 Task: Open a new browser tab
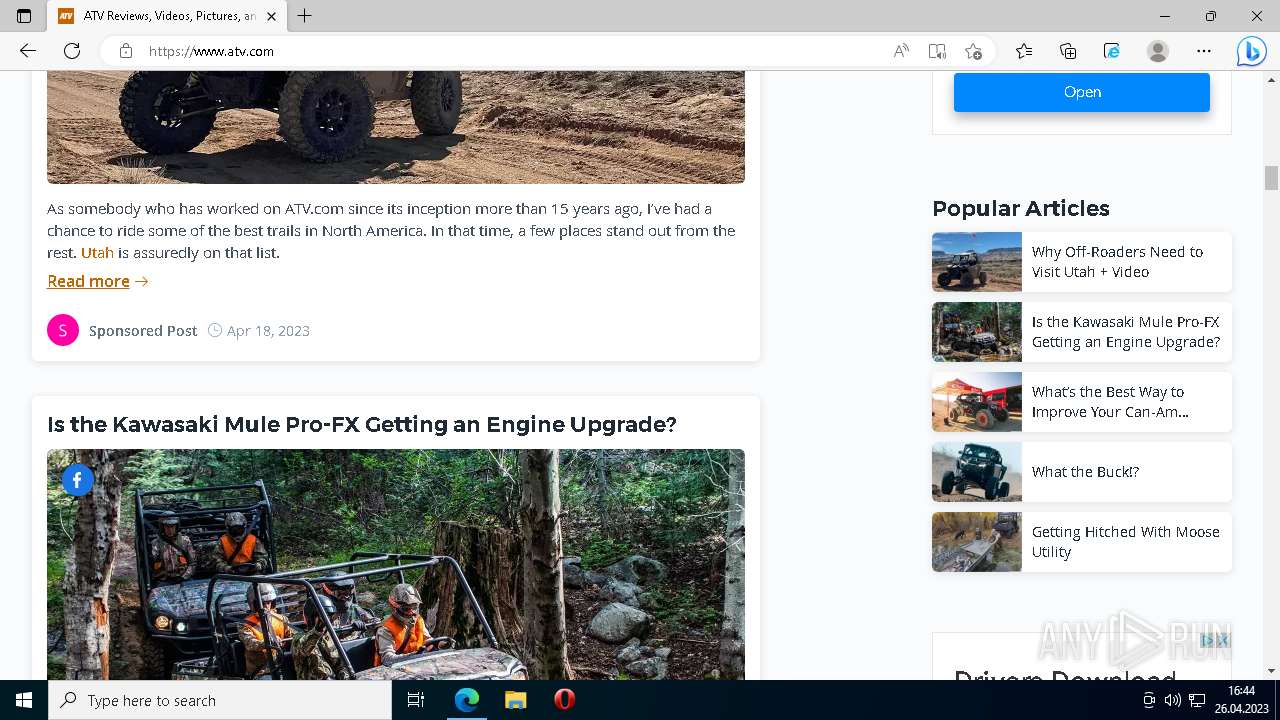[x=305, y=16]
